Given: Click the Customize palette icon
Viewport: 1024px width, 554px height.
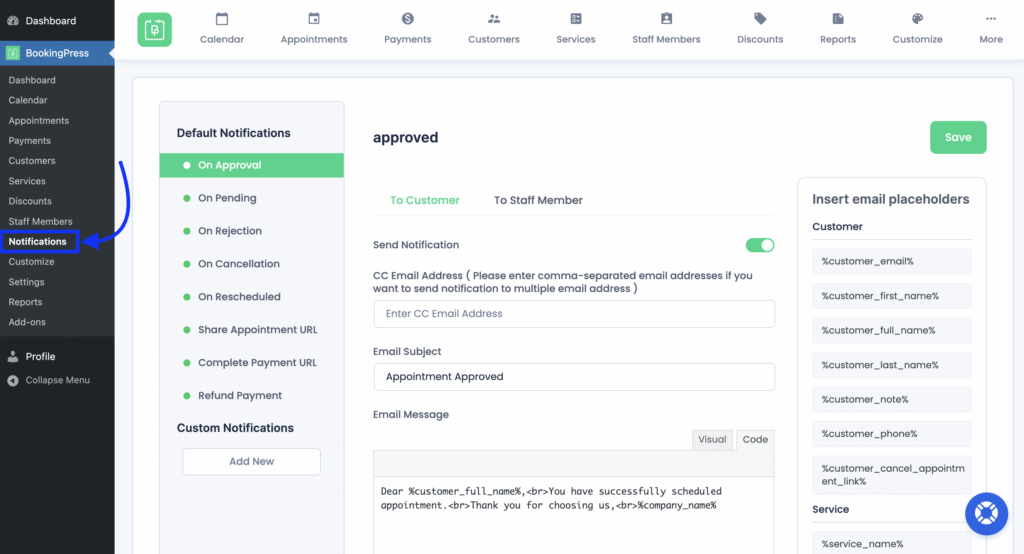Looking at the screenshot, I should point(917,19).
